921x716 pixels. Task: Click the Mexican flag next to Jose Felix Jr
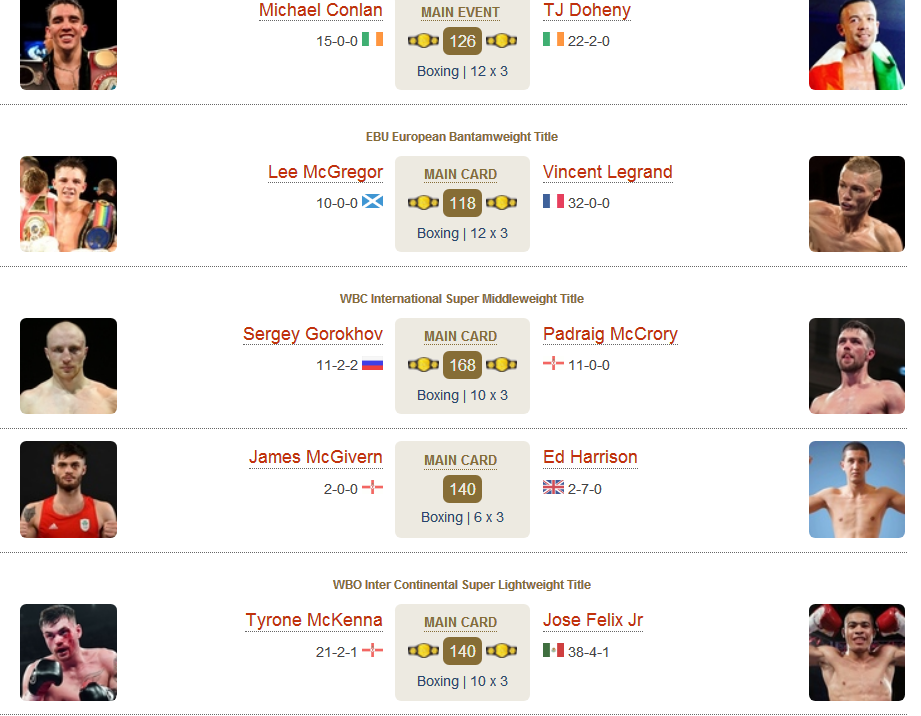point(553,650)
